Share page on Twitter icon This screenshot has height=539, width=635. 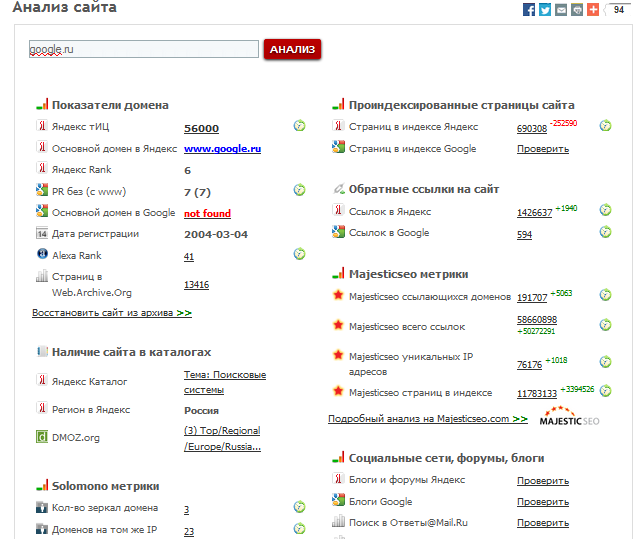[x=545, y=9]
